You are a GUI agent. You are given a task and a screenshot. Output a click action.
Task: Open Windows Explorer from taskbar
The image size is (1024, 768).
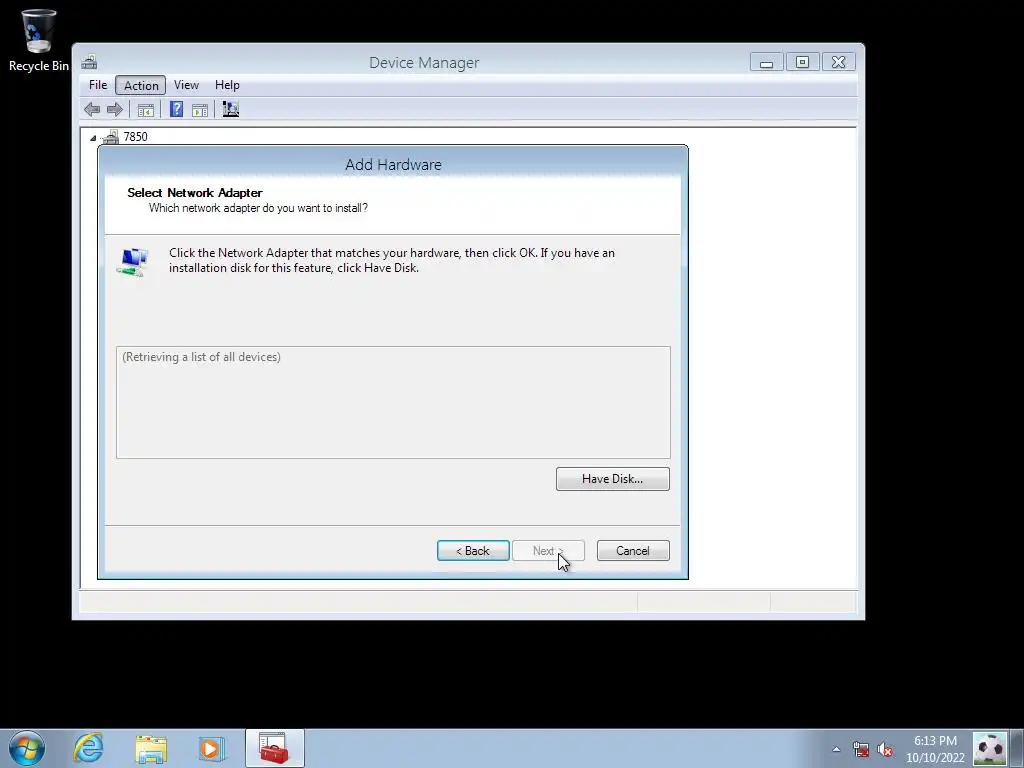click(x=151, y=748)
